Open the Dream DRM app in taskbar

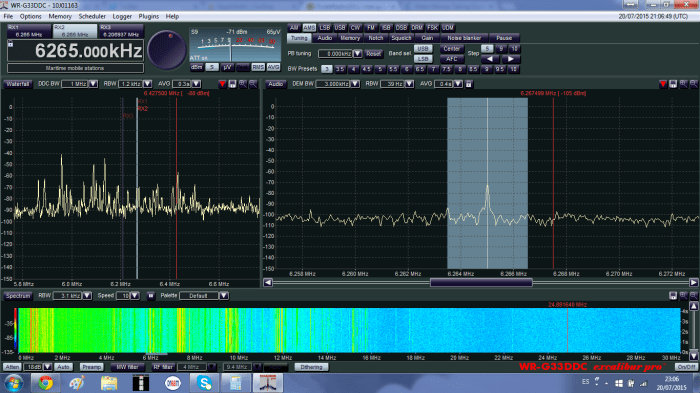173,383
